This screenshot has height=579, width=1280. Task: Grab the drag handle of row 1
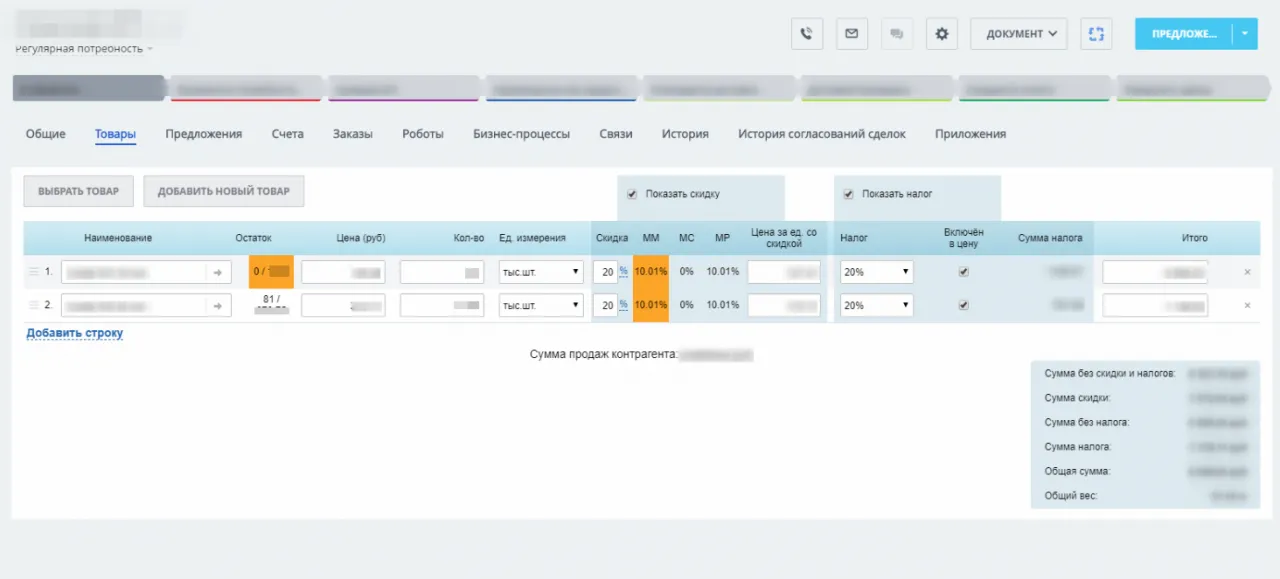(x=33, y=272)
